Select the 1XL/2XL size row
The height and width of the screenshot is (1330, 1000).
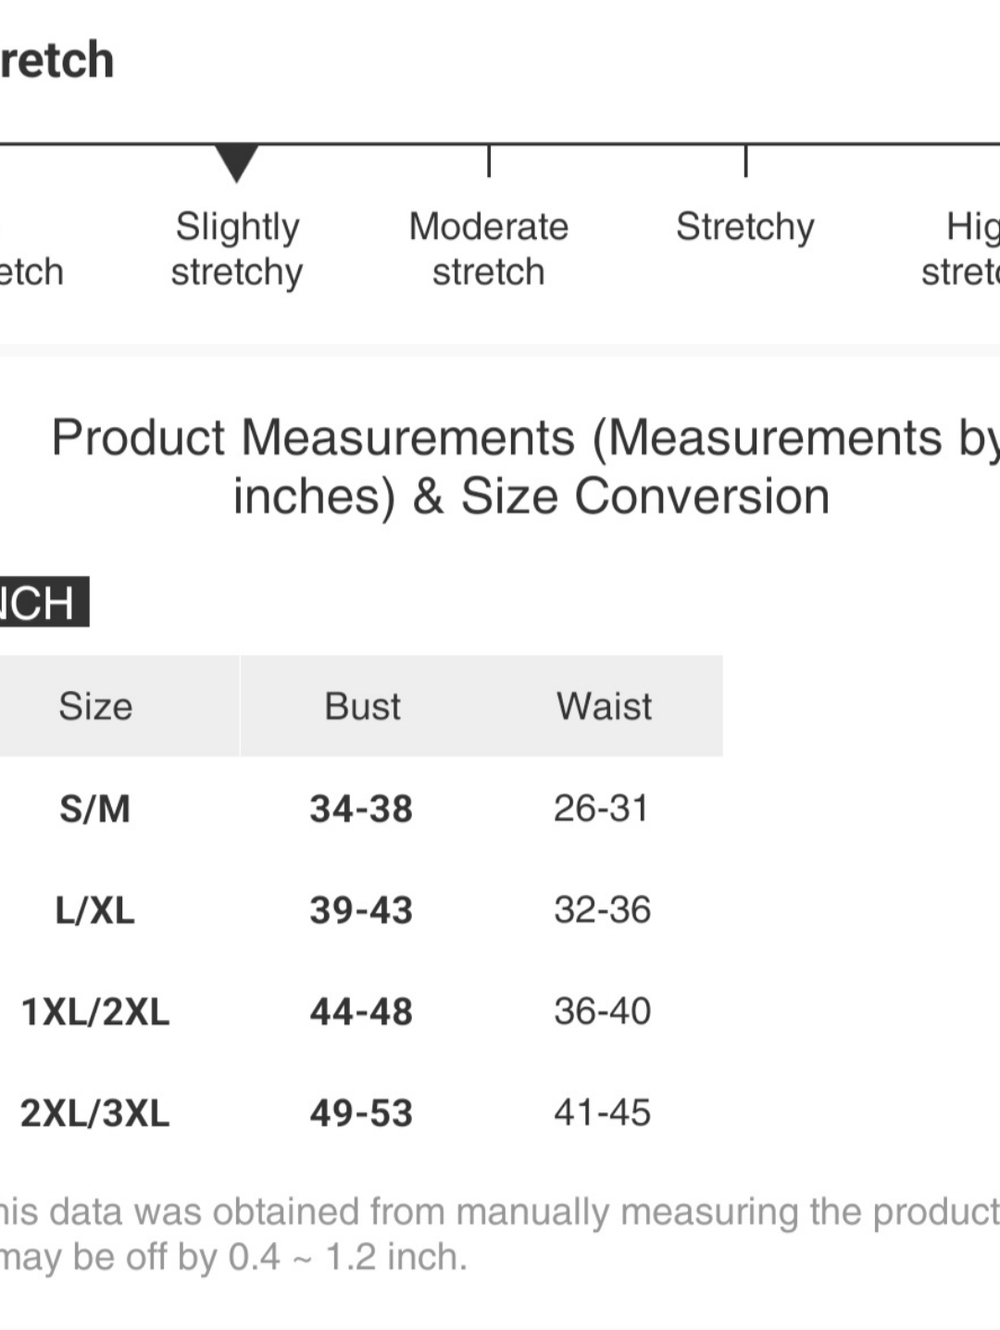point(361,1011)
